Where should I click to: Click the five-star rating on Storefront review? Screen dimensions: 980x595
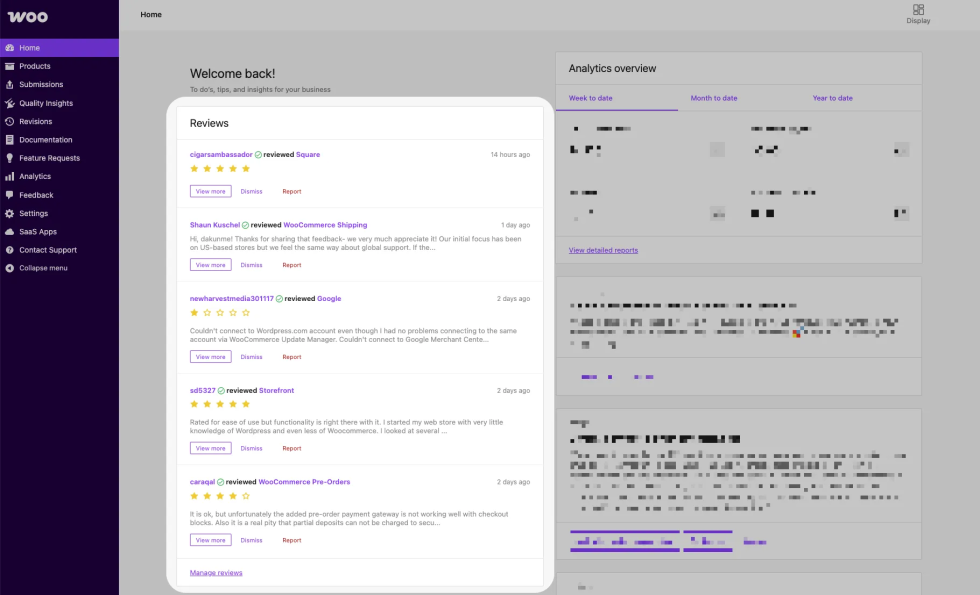coord(220,404)
